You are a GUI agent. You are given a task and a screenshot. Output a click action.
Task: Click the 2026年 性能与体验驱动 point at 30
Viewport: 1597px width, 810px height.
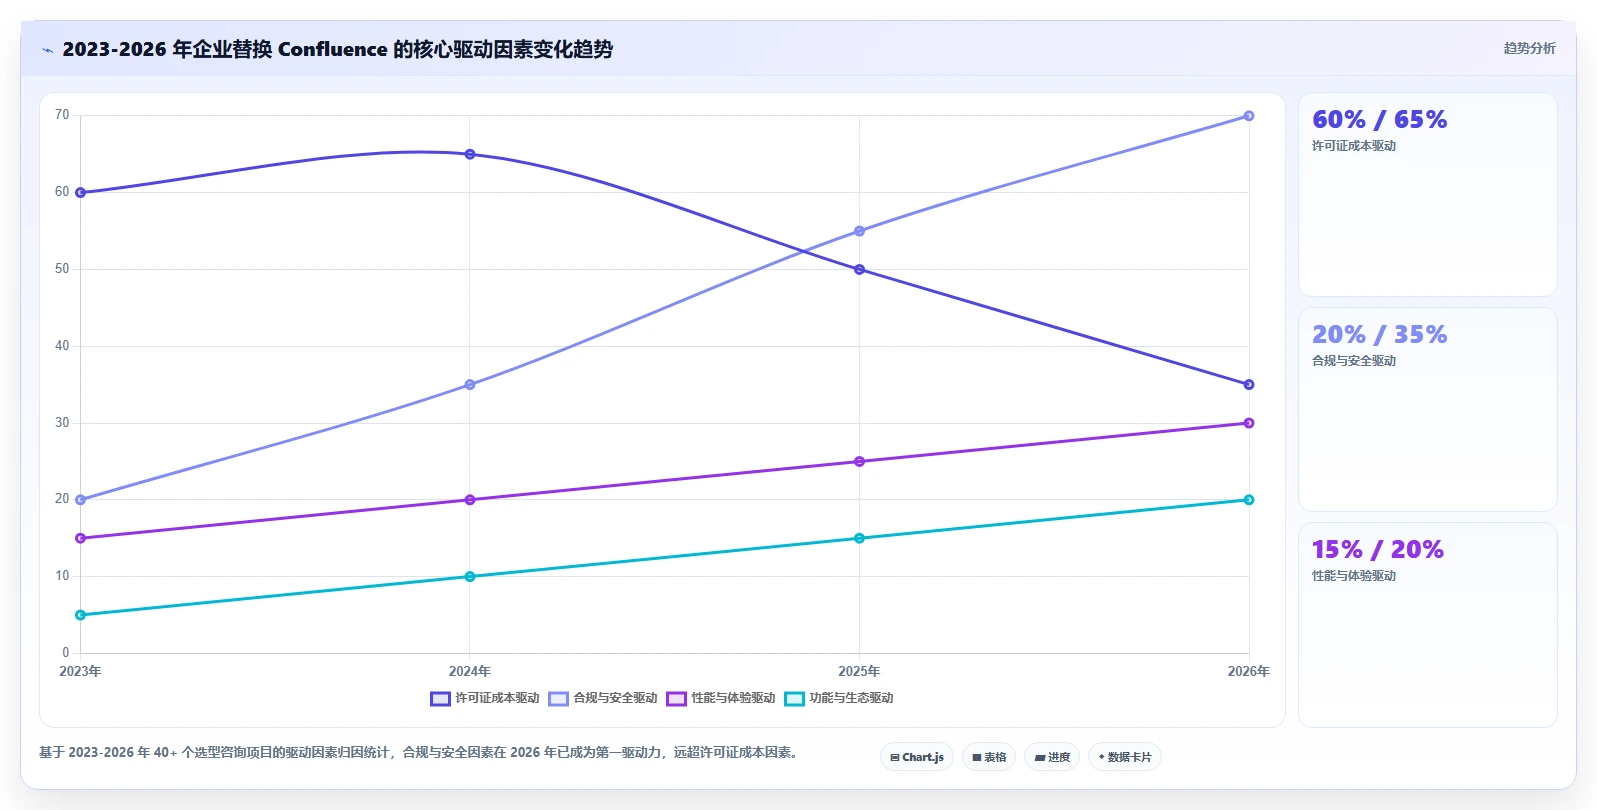pos(1249,423)
